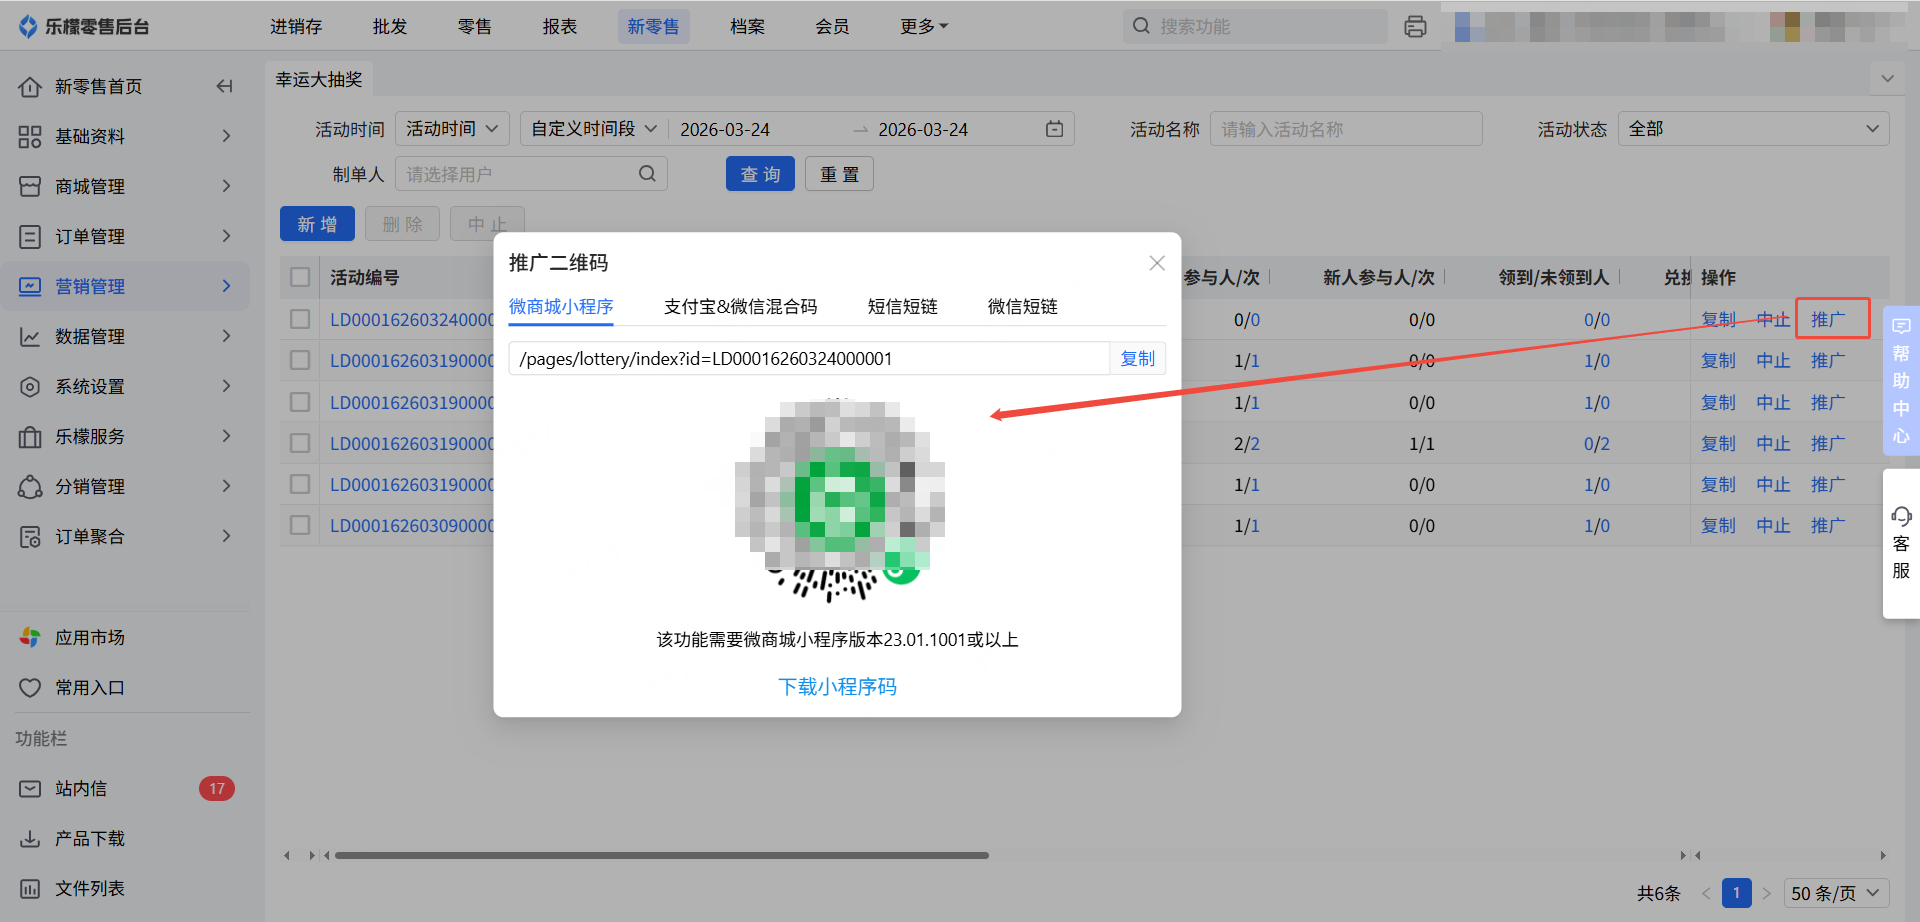Open 应用市场 colorful app icon

[30, 638]
